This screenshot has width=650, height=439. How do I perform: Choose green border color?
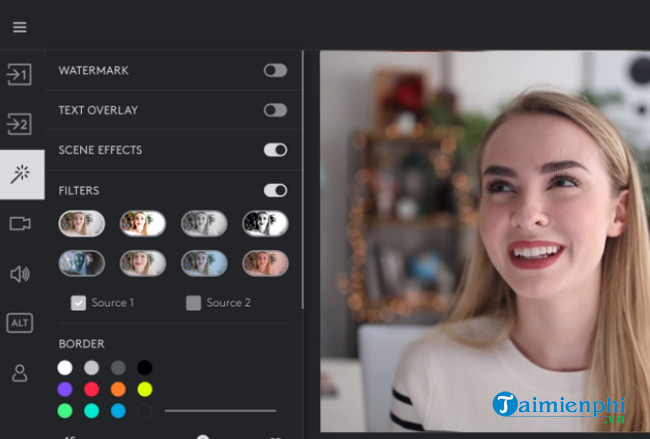coord(65,411)
